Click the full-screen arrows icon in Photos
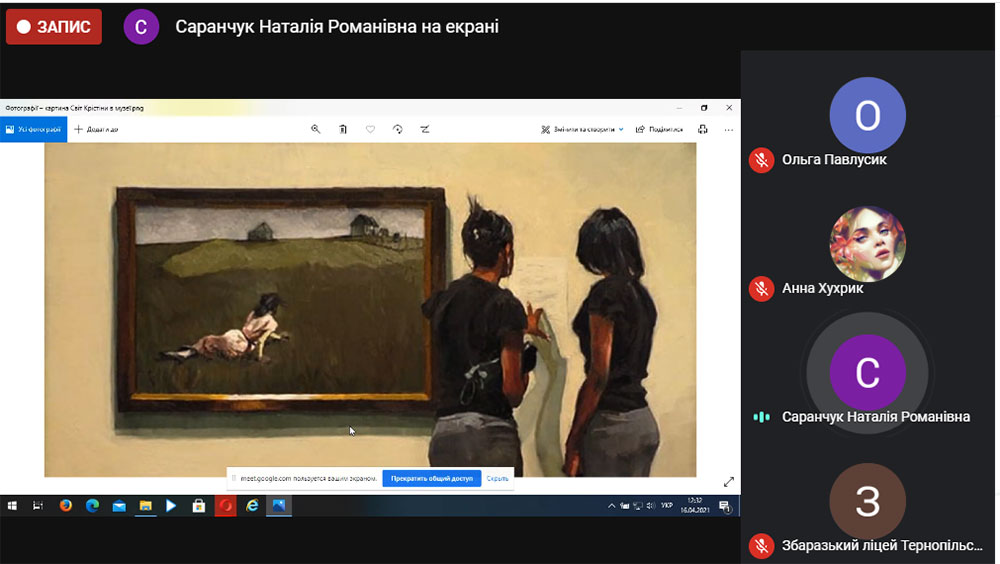The width and height of the screenshot is (1000, 564). point(729,482)
